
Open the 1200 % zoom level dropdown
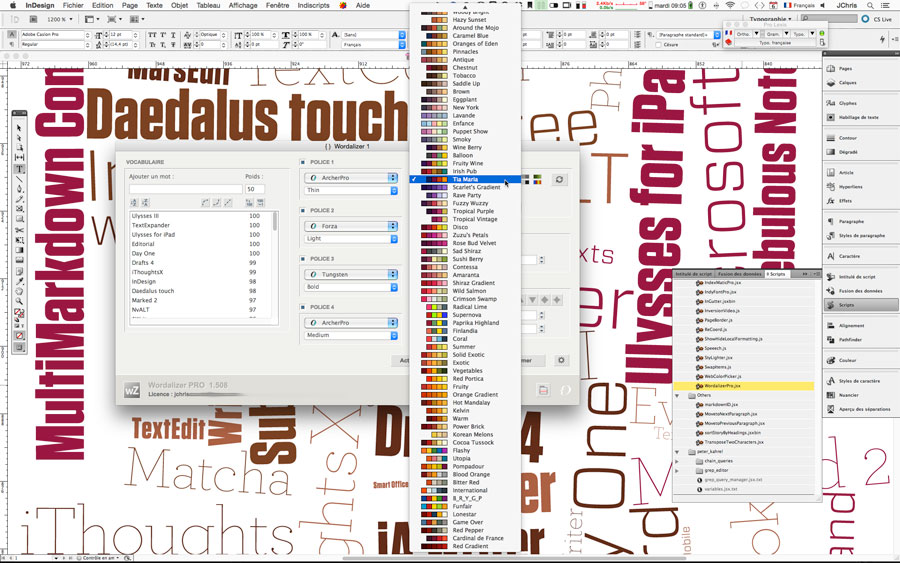click(x=60, y=19)
